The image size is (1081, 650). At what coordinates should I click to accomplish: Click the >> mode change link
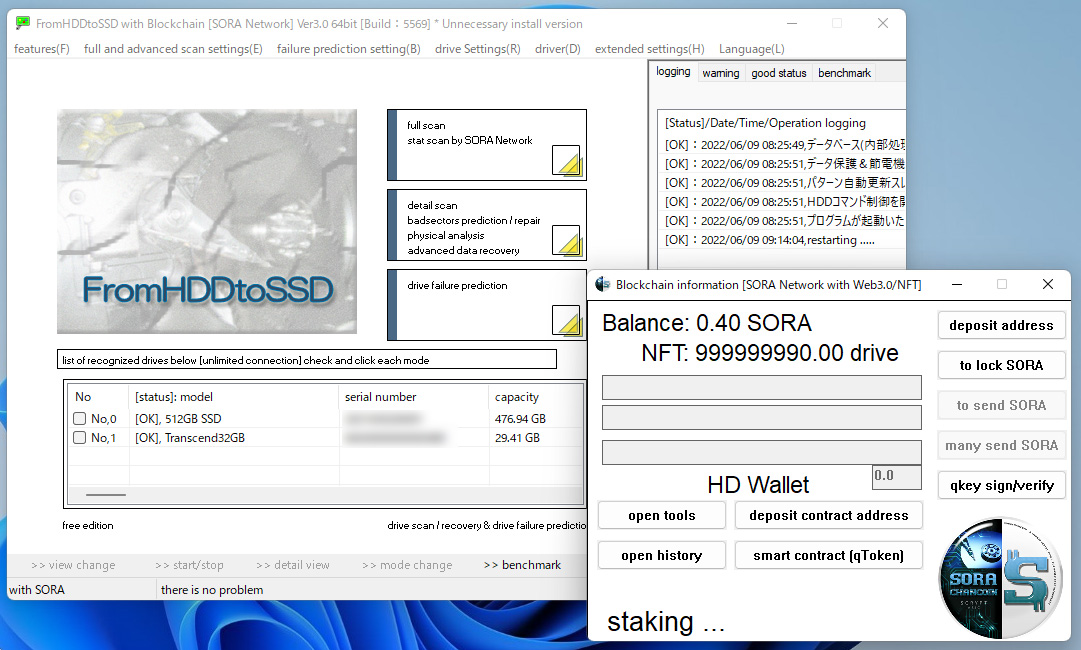[x=407, y=565]
